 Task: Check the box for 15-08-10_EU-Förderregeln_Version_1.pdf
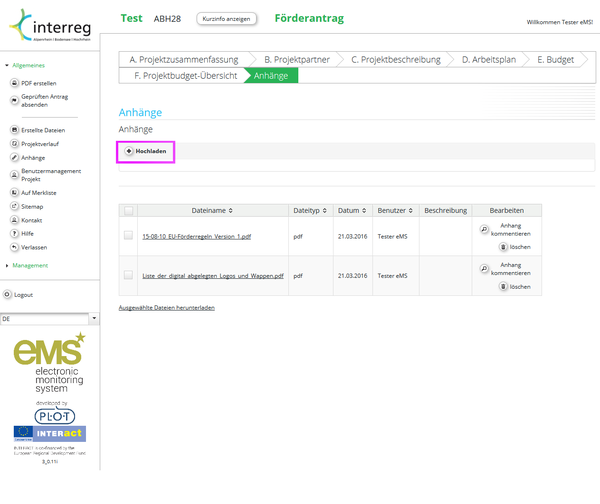tap(128, 236)
